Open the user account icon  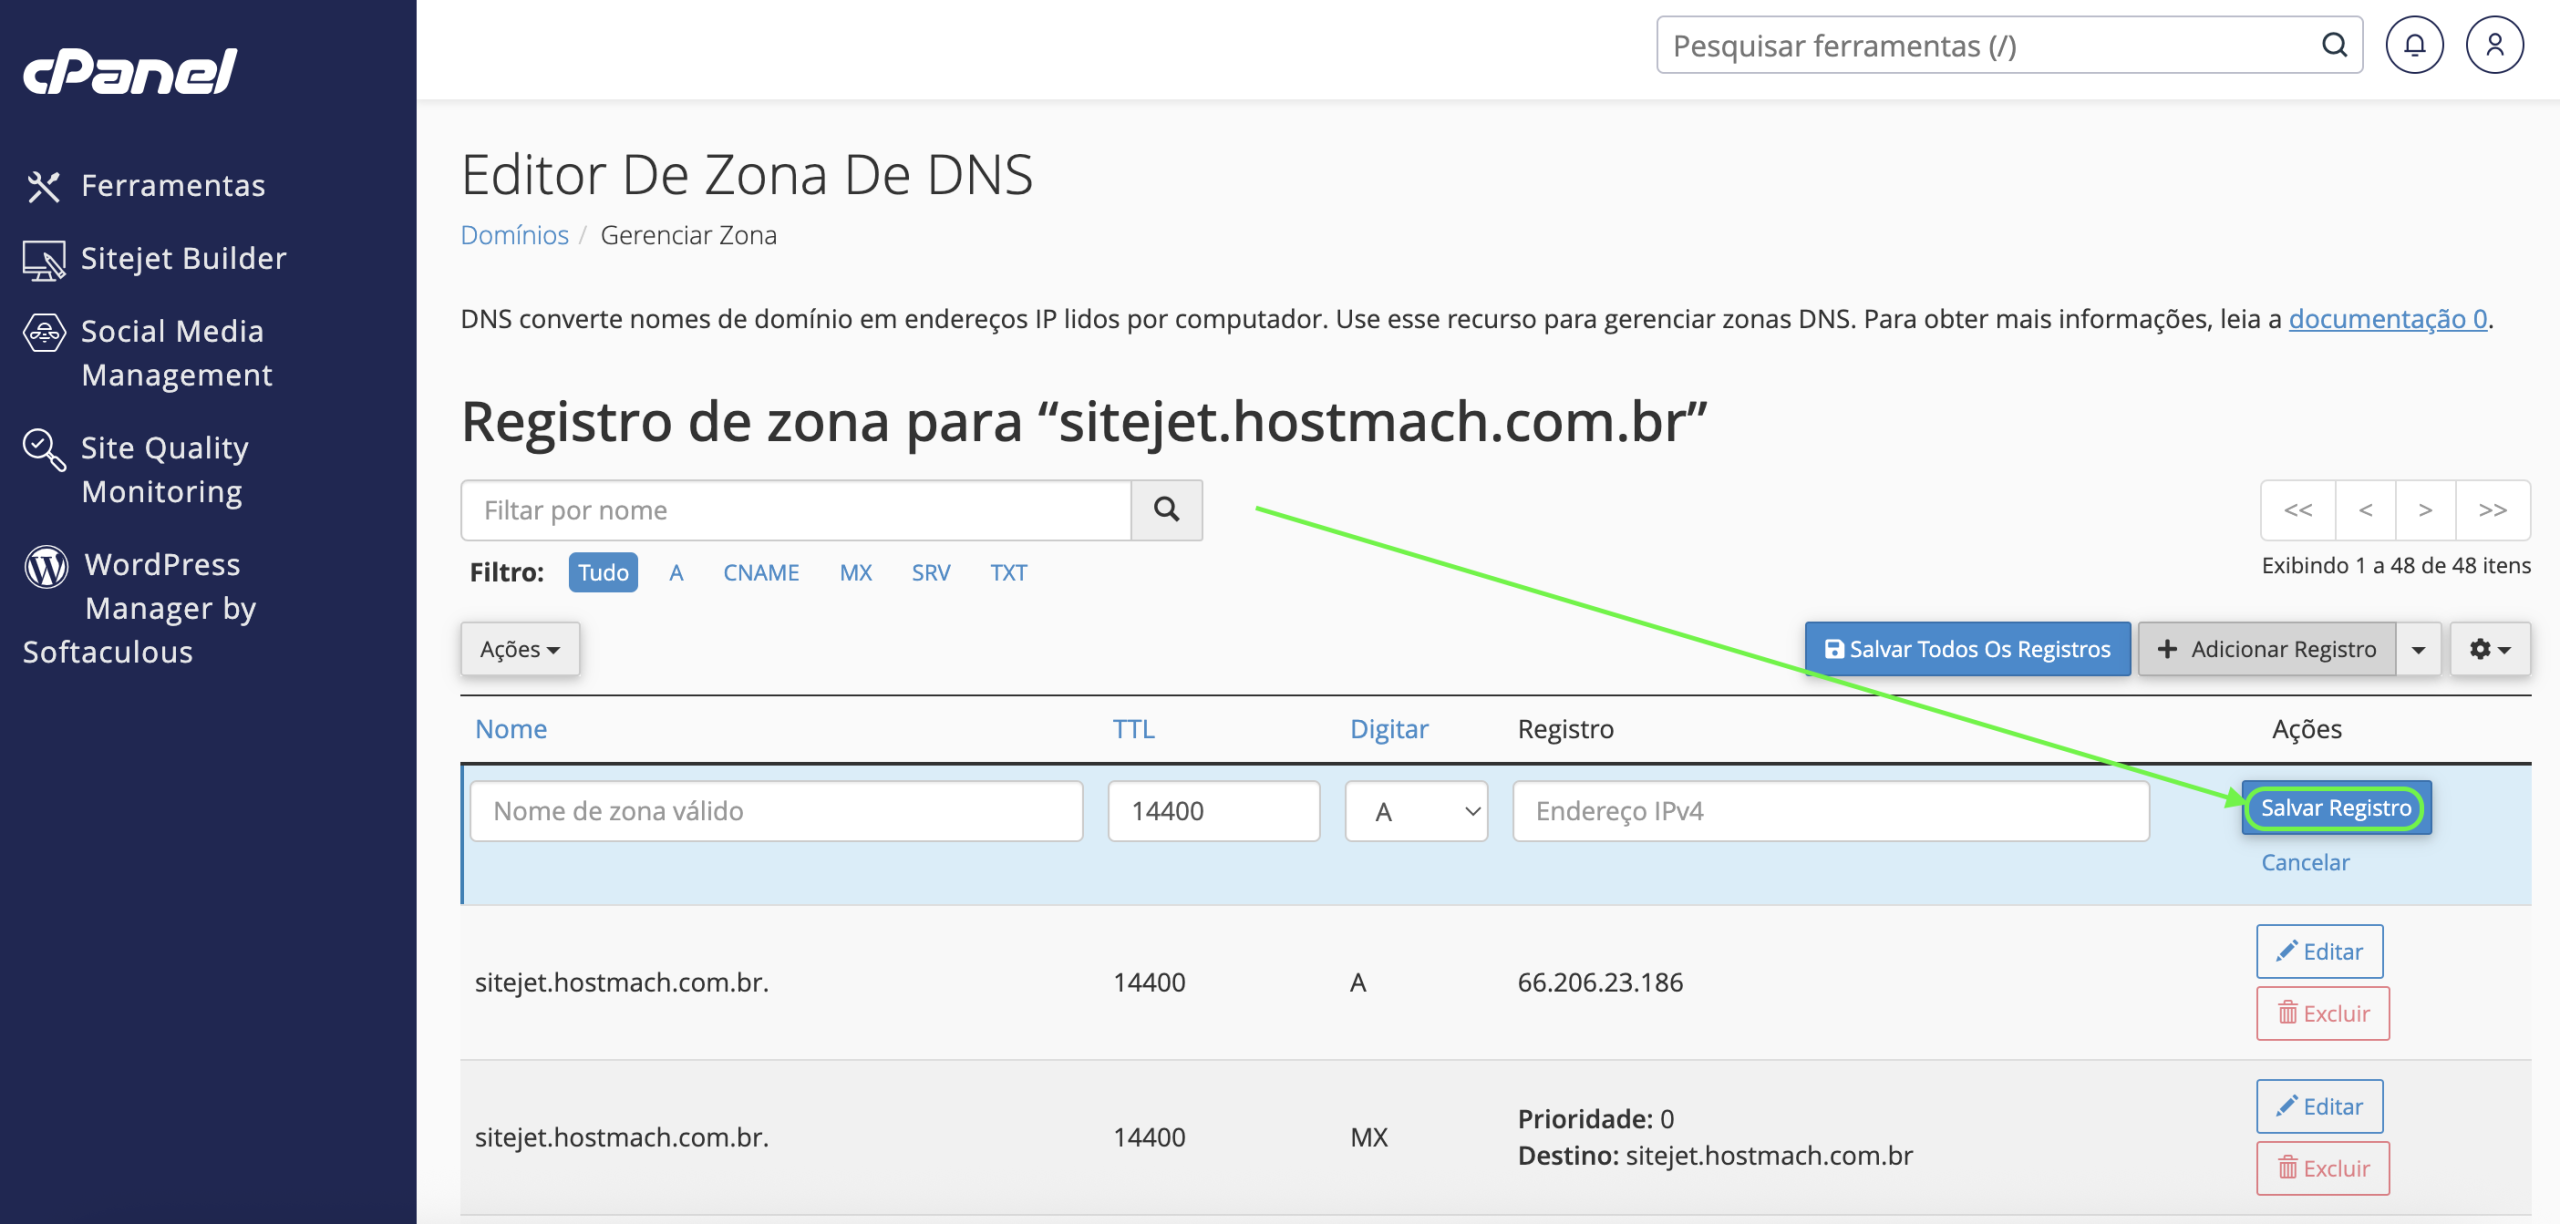[x=2494, y=45]
